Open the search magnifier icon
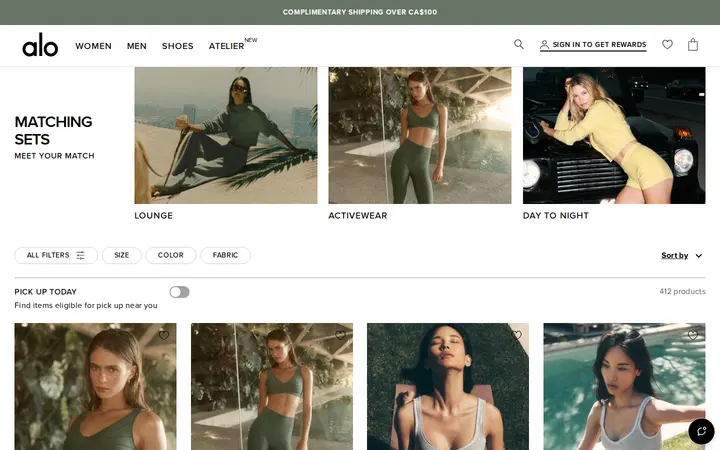This screenshot has height=450, width=720. [x=518, y=44]
